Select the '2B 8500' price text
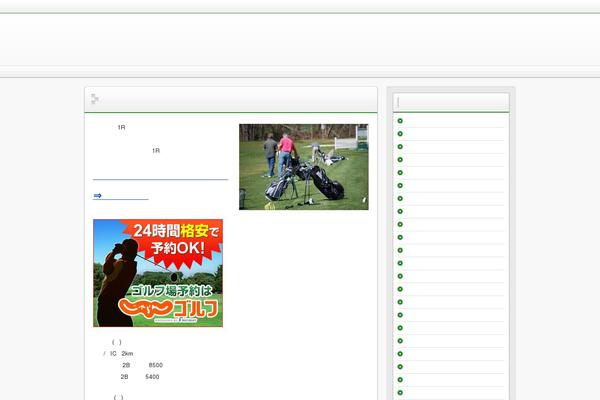The image size is (600, 400). coord(142,365)
